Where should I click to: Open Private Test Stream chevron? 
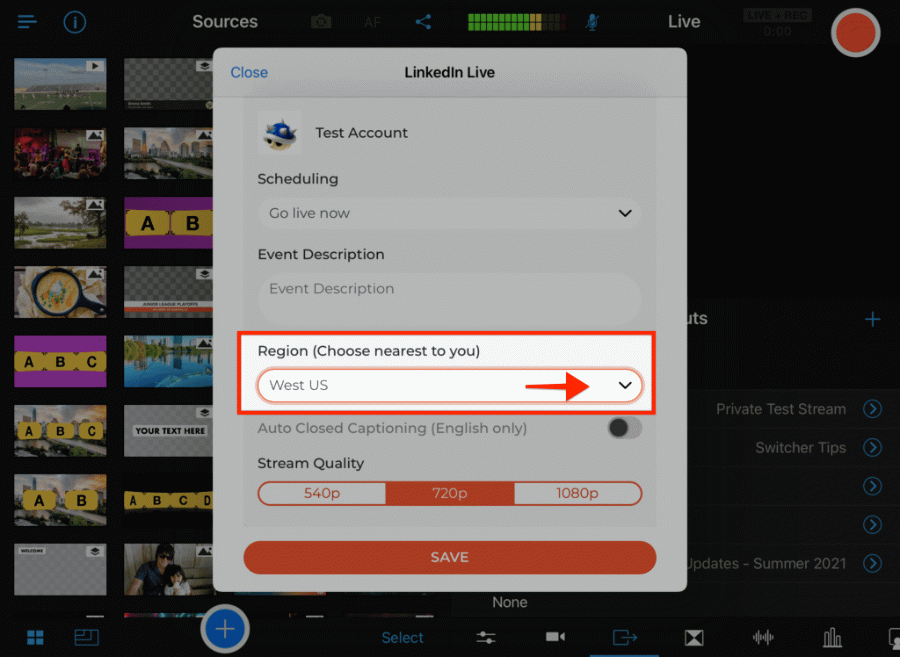(872, 409)
